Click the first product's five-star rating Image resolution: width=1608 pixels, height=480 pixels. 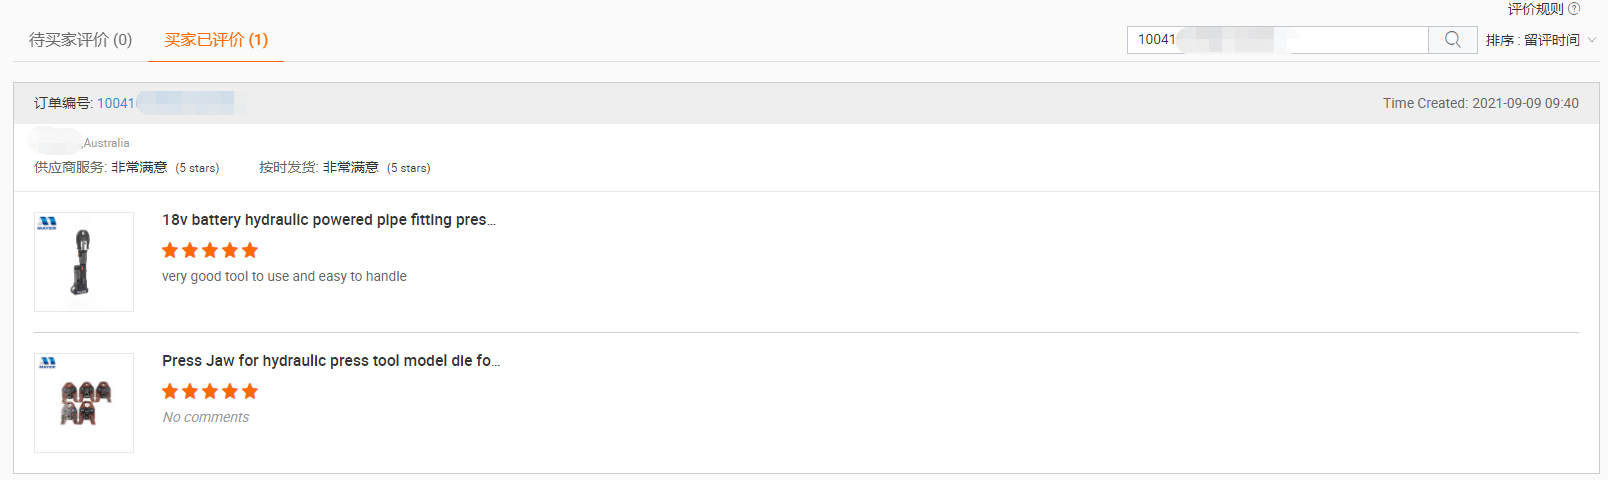tap(210, 250)
